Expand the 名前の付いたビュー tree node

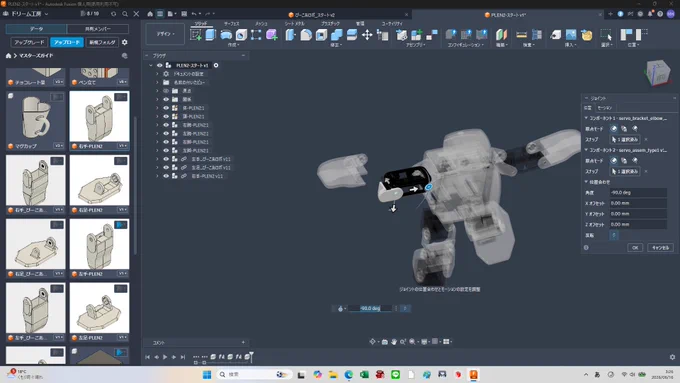coord(157,82)
